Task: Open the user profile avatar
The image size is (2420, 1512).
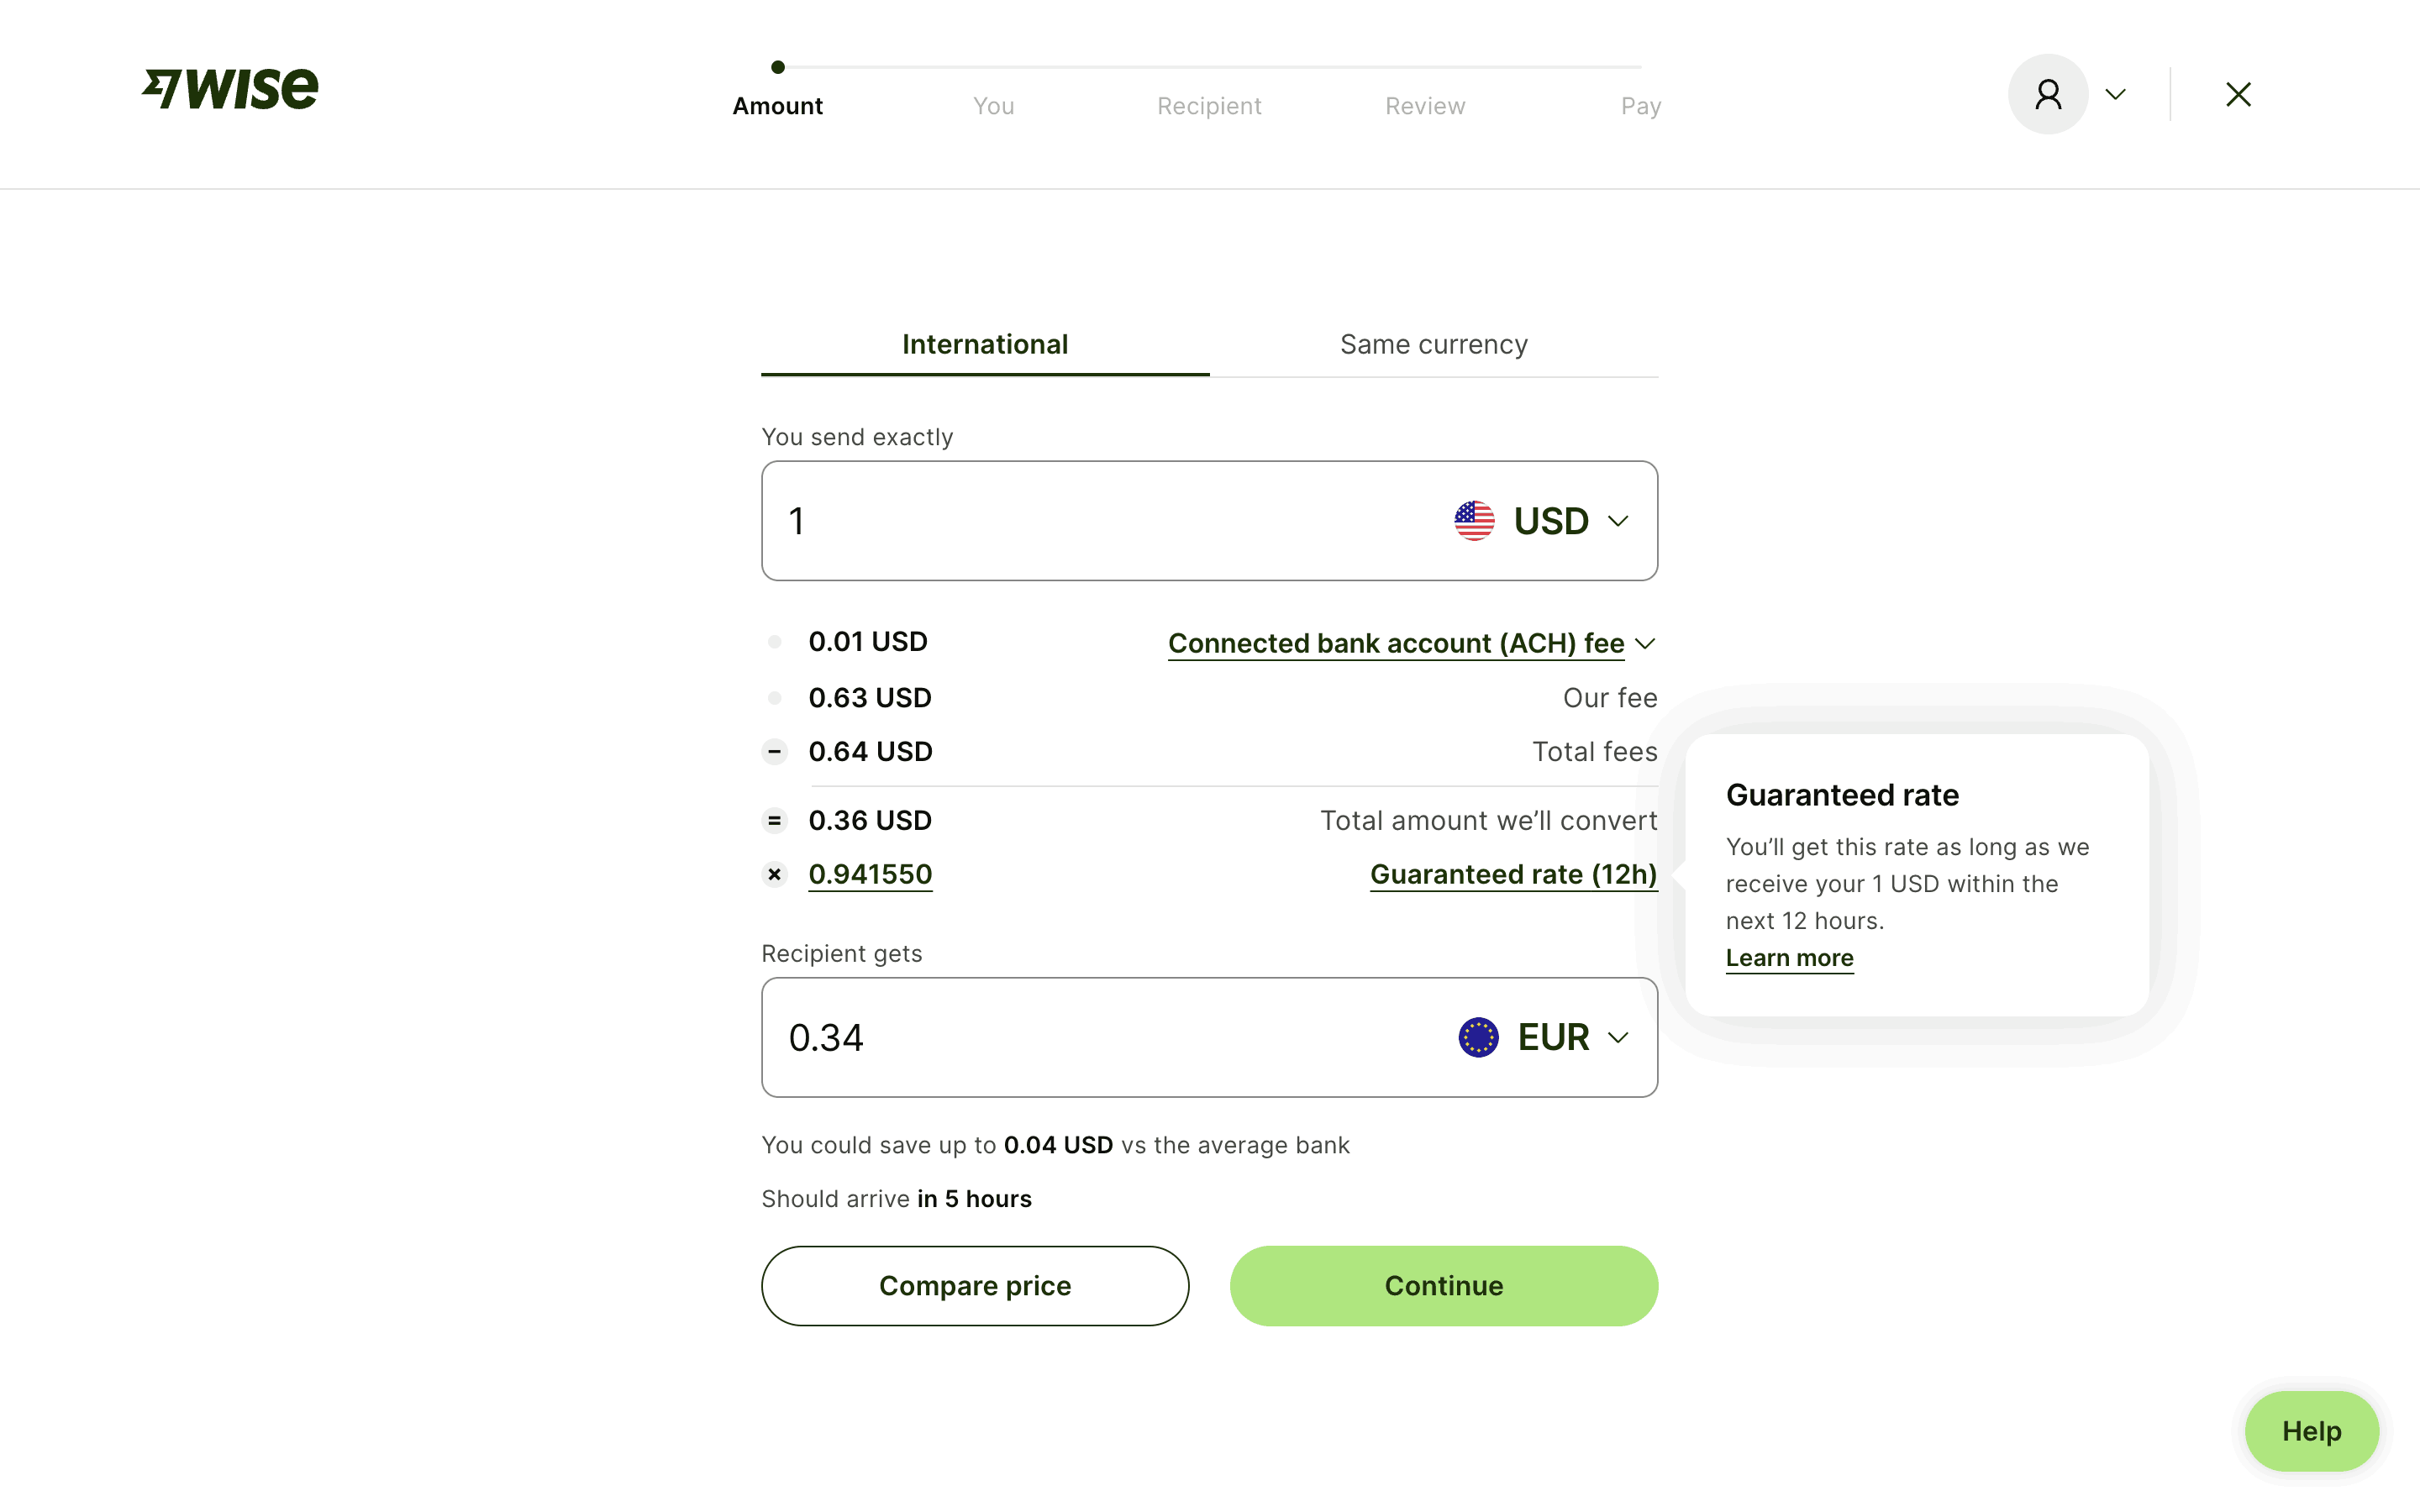Action: click(2047, 94)
